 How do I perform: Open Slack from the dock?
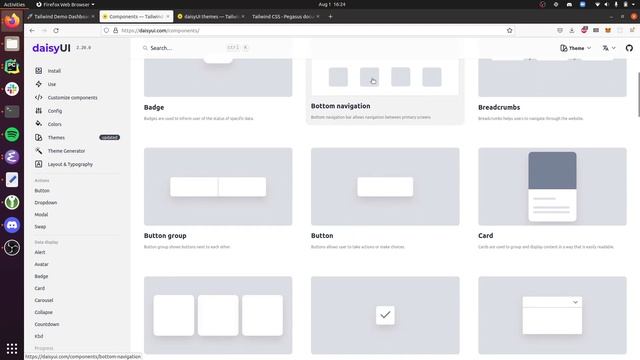tap(12, 89)
